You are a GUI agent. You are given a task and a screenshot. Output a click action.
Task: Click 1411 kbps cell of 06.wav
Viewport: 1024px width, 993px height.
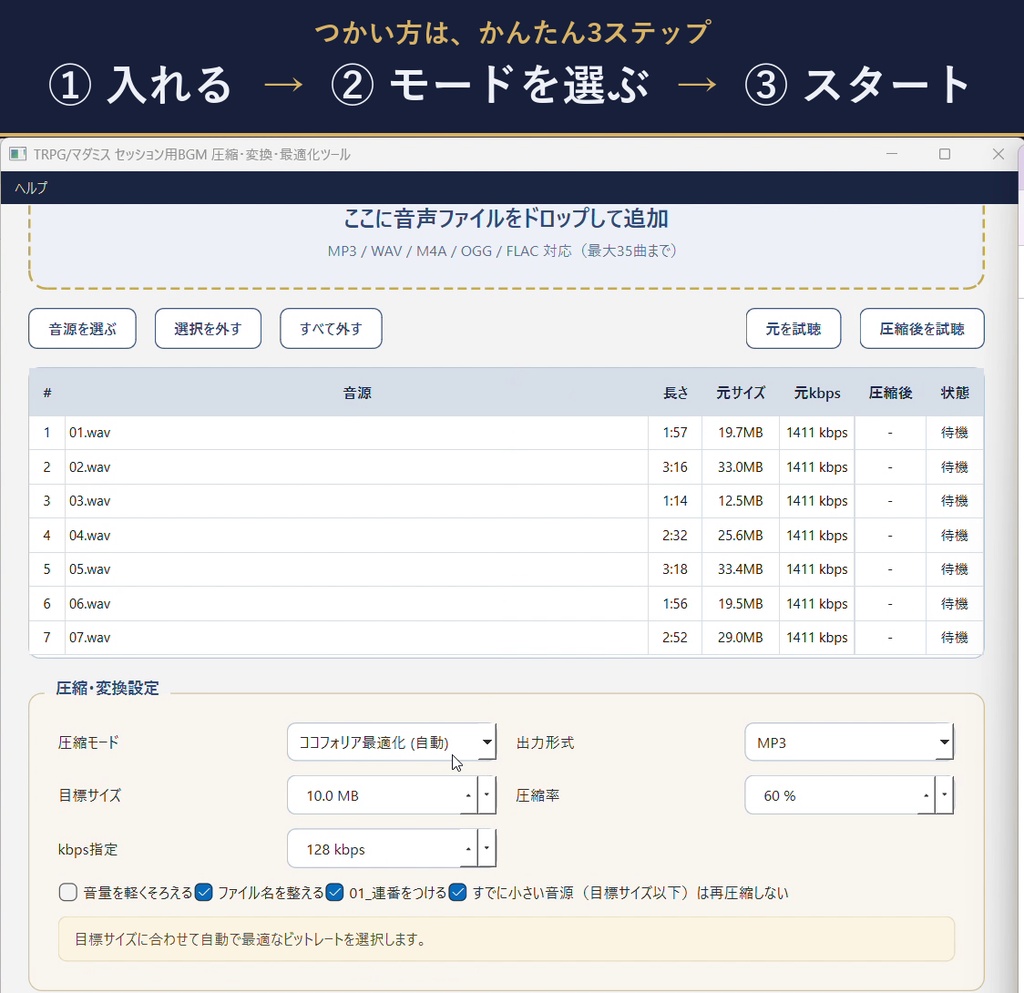(817, 603)
